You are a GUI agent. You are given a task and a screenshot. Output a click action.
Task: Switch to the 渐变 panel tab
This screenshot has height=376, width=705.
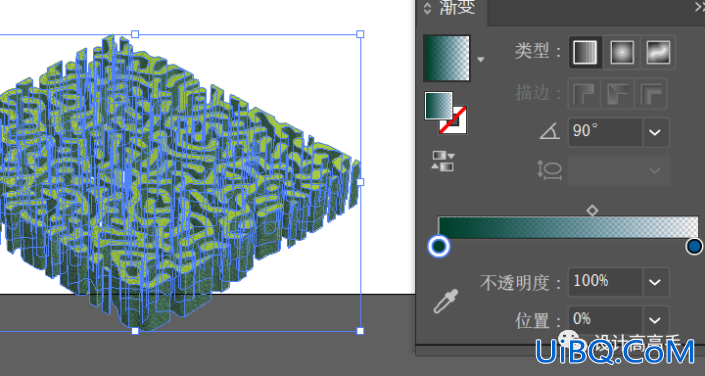(457, 8)
